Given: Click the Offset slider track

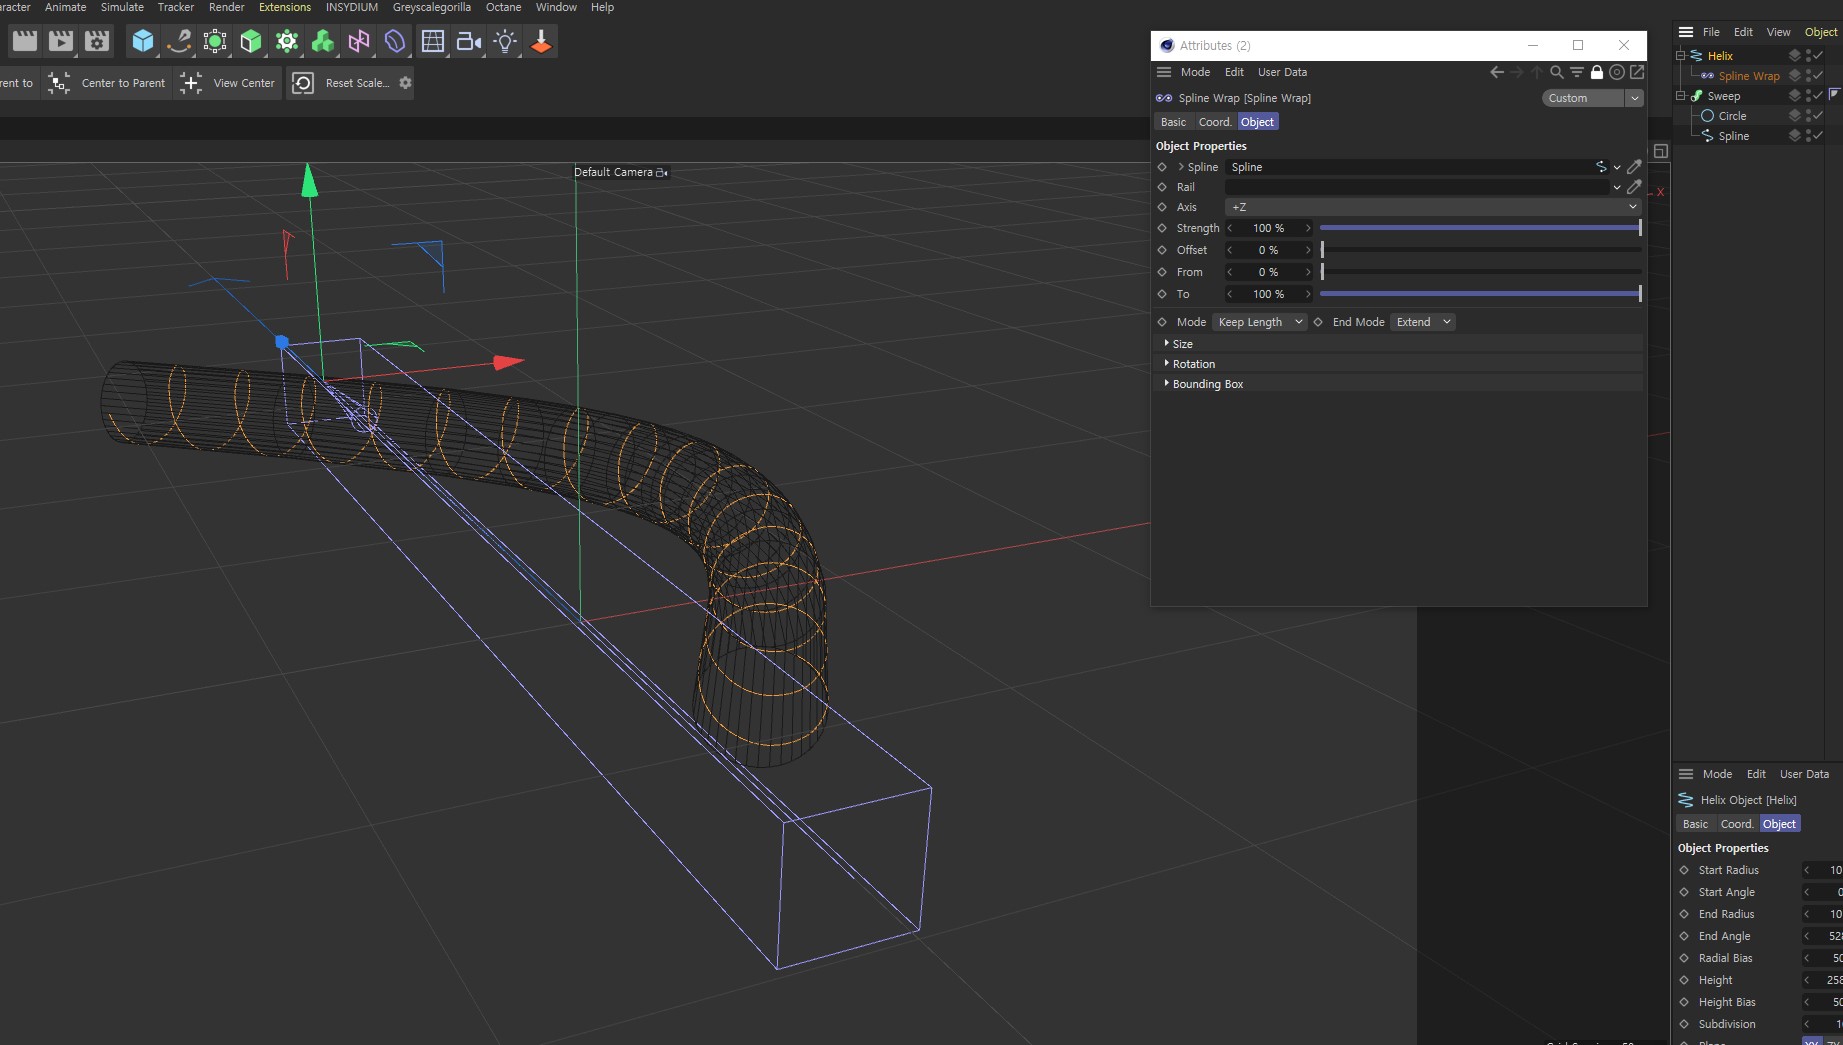Looking at the screenshot, I should [1481, 250].
